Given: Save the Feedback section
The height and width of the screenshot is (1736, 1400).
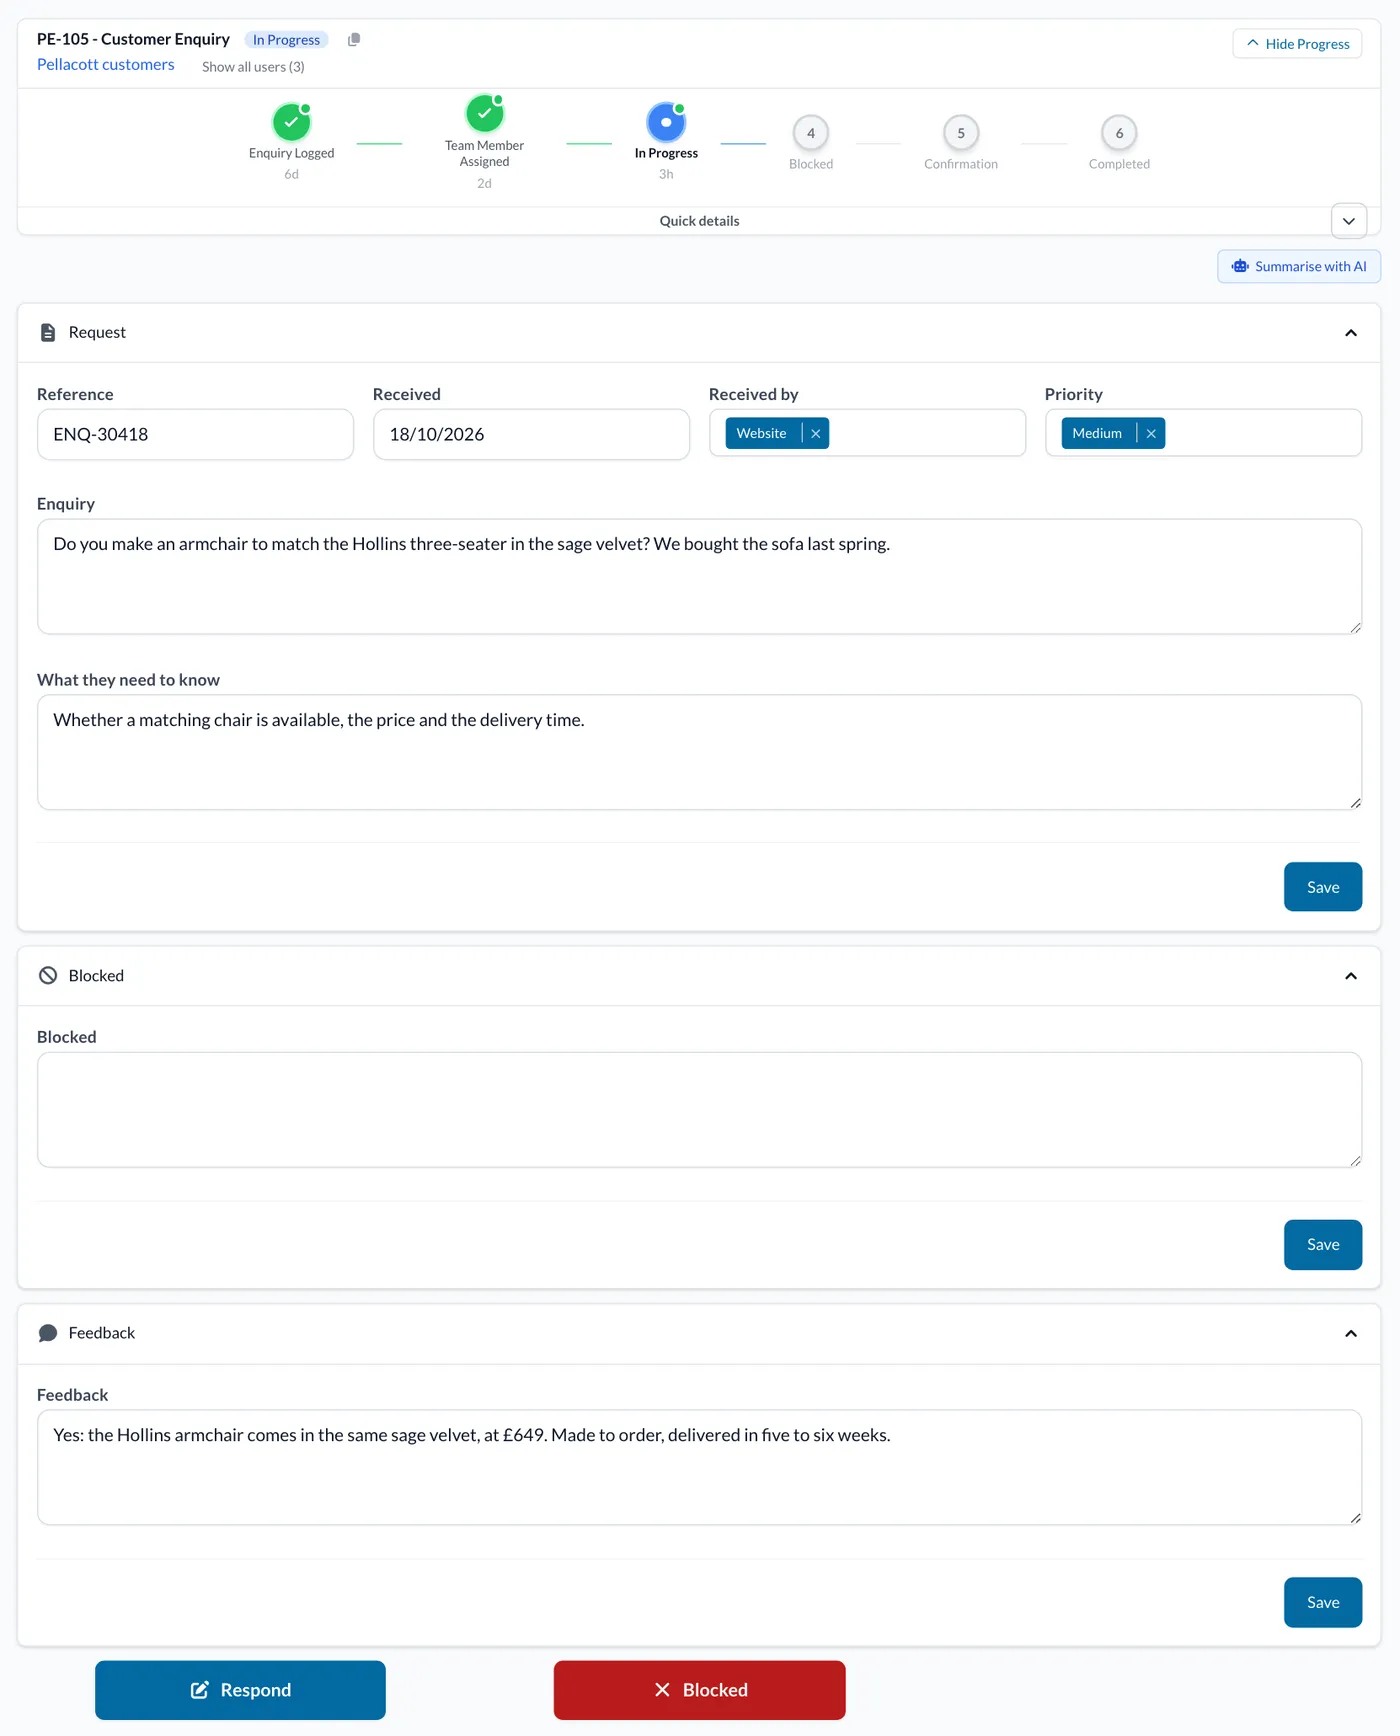Looking at the screenshot, I should (1323, 1602).
